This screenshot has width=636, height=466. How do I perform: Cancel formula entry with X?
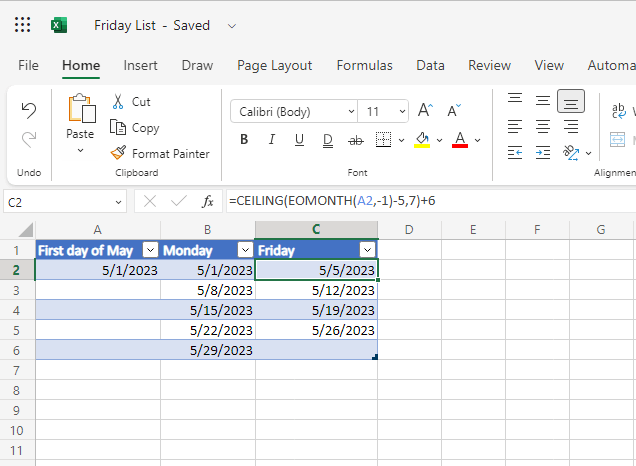[150, 201]
